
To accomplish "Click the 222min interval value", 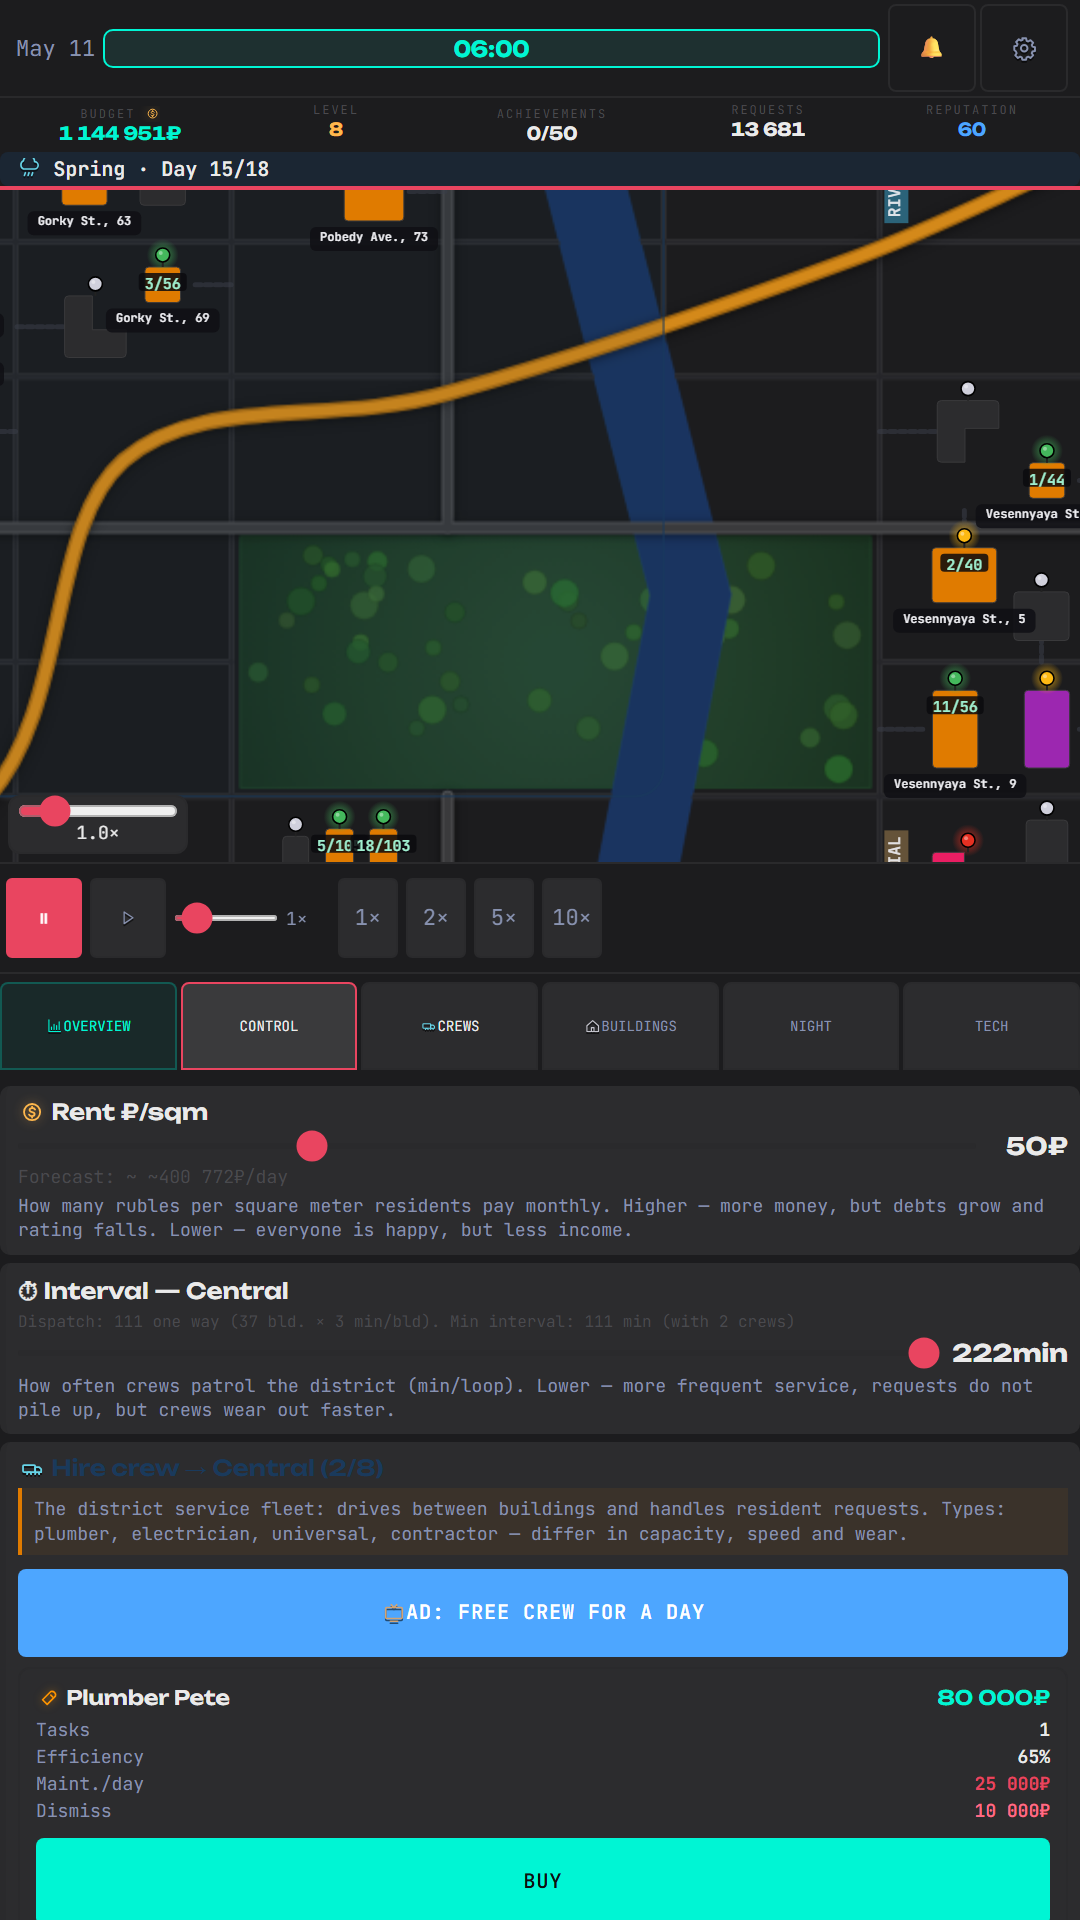I will (x=1009, y=1353).
